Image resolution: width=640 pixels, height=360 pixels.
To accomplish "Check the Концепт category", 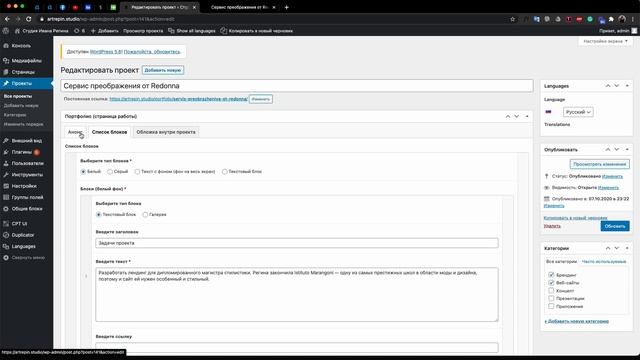I will click(x=551, y=291).
